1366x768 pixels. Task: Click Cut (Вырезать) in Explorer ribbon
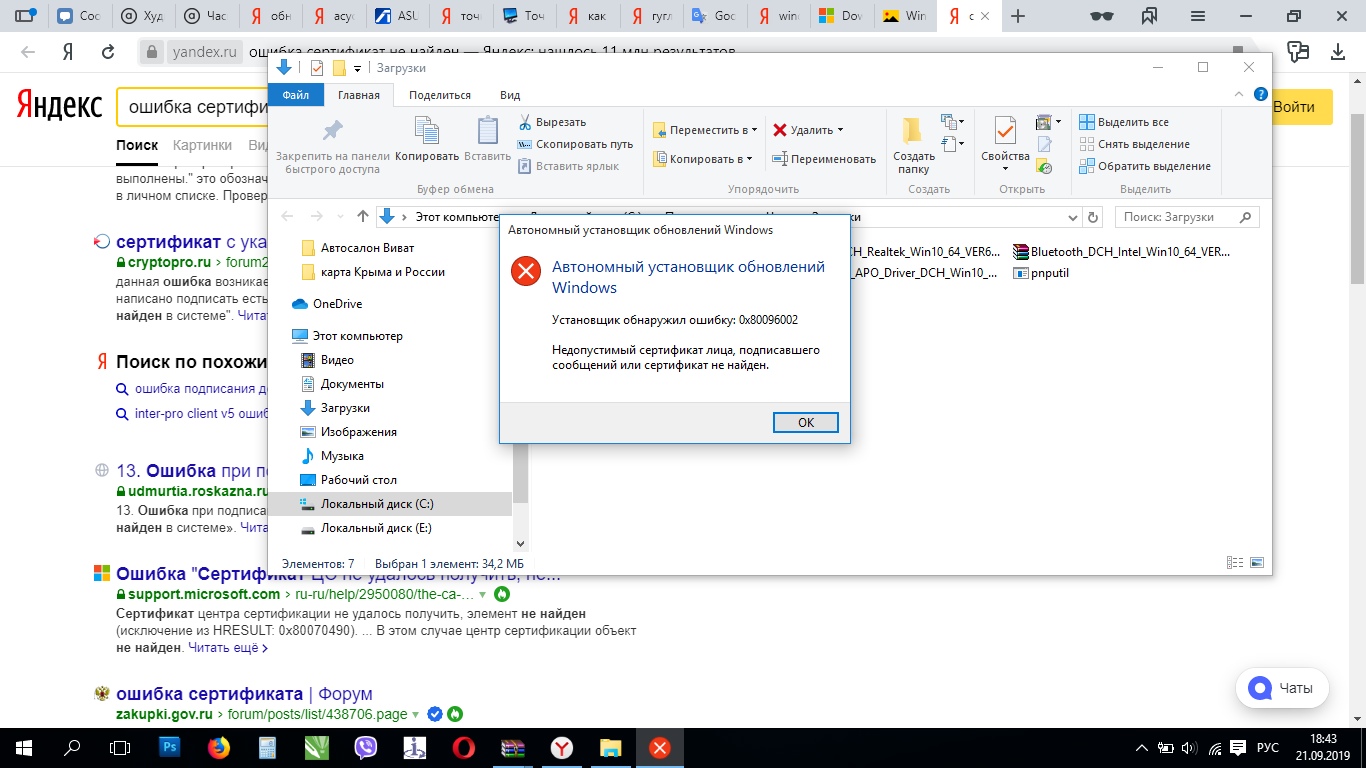[551, 122]
